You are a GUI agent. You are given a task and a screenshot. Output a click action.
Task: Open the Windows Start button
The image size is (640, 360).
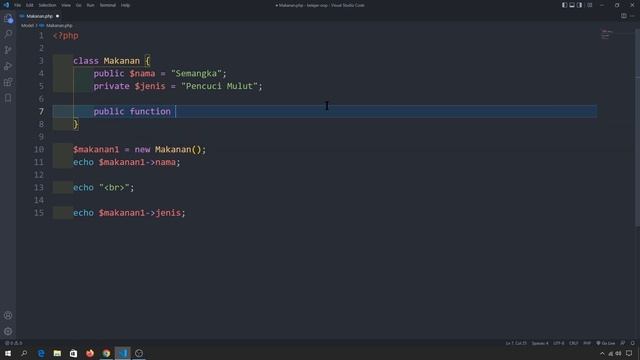(x=8, y=353)
